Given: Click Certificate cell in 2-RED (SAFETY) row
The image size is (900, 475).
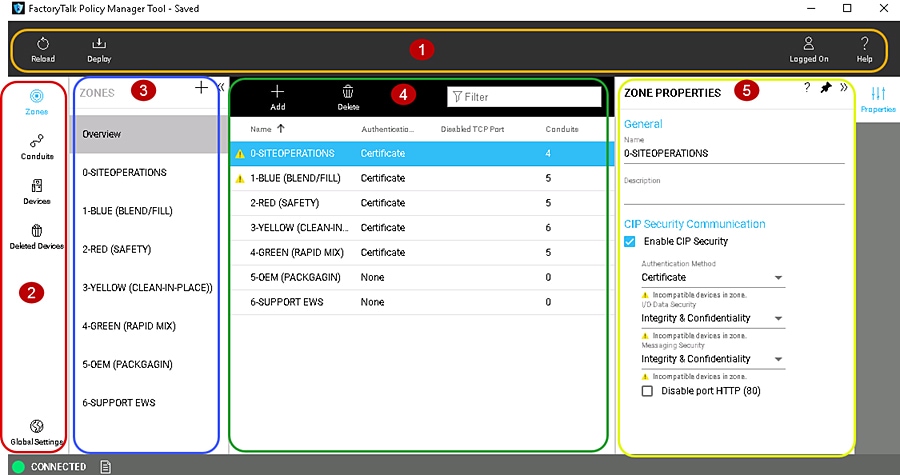Looking at the screenshot, I should coord(383,203).
